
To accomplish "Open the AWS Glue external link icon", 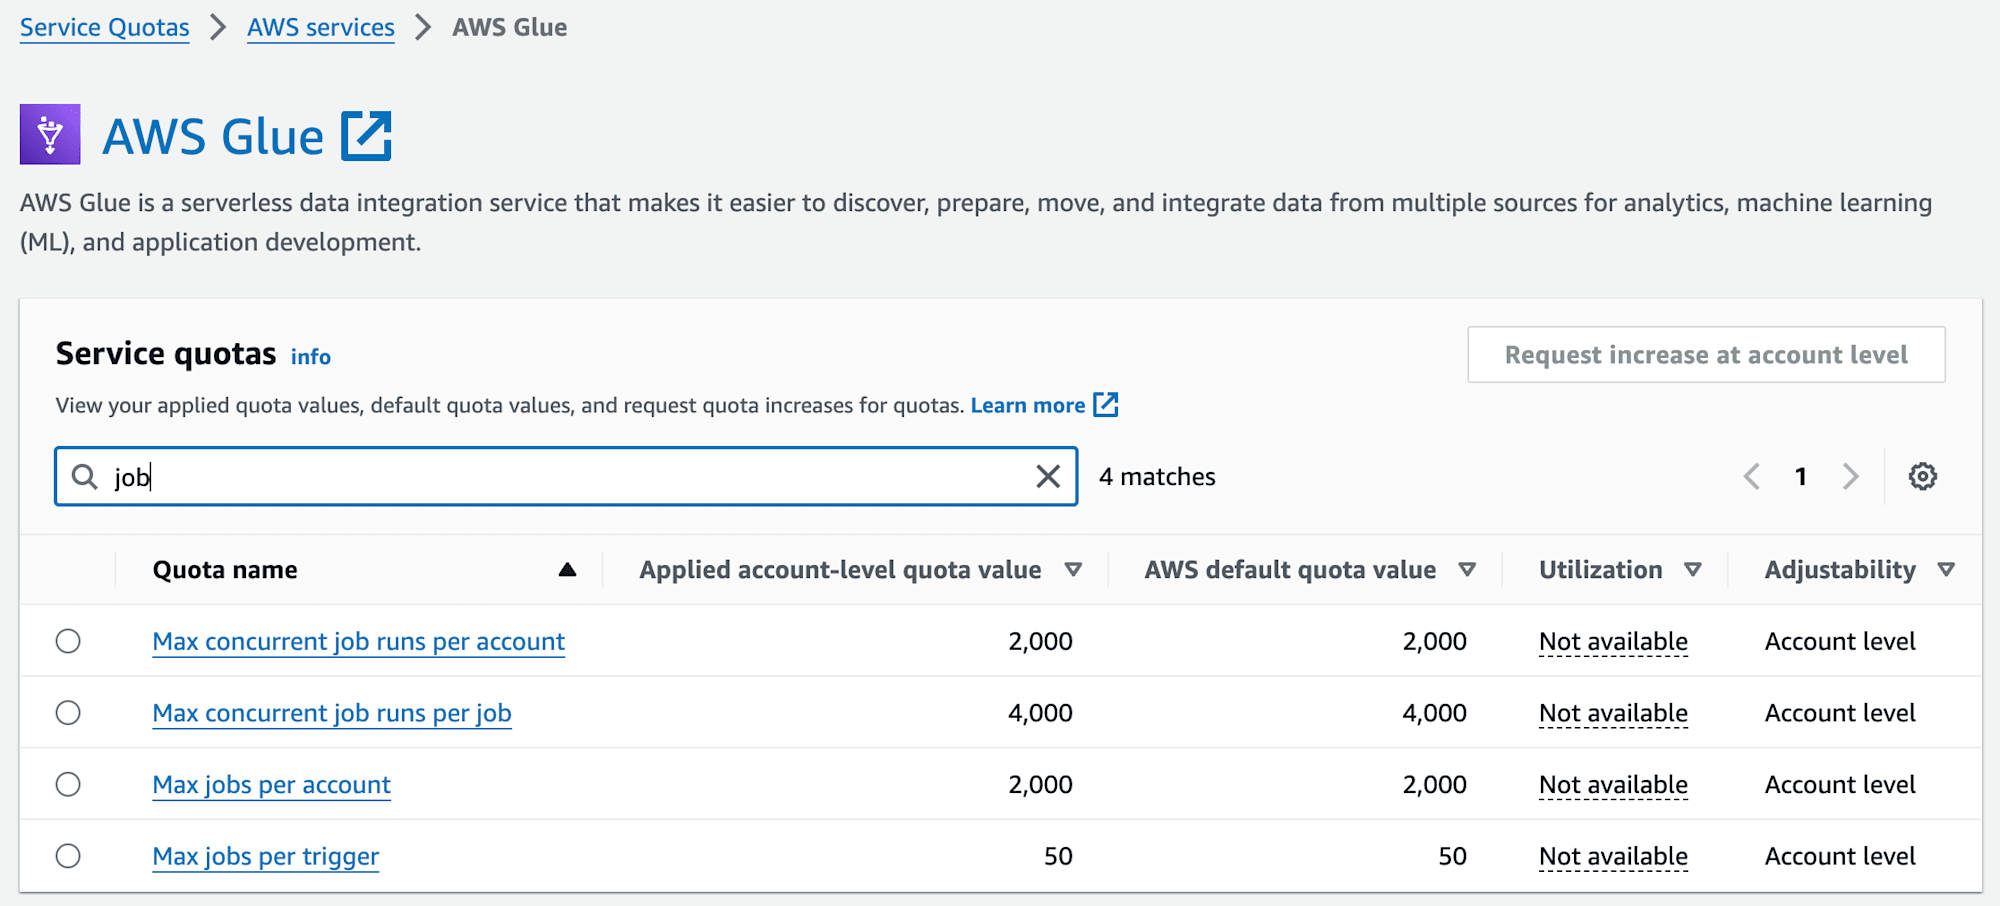I will 366,136.
